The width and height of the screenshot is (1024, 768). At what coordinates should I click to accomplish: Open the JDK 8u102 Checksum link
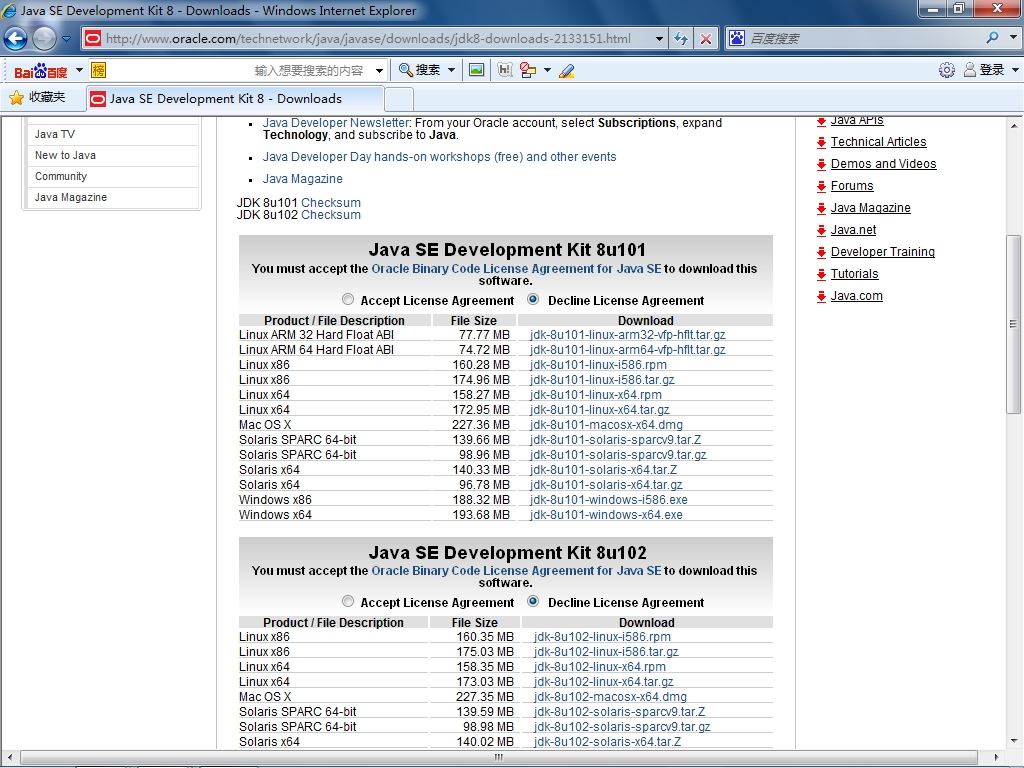[330, 215]
